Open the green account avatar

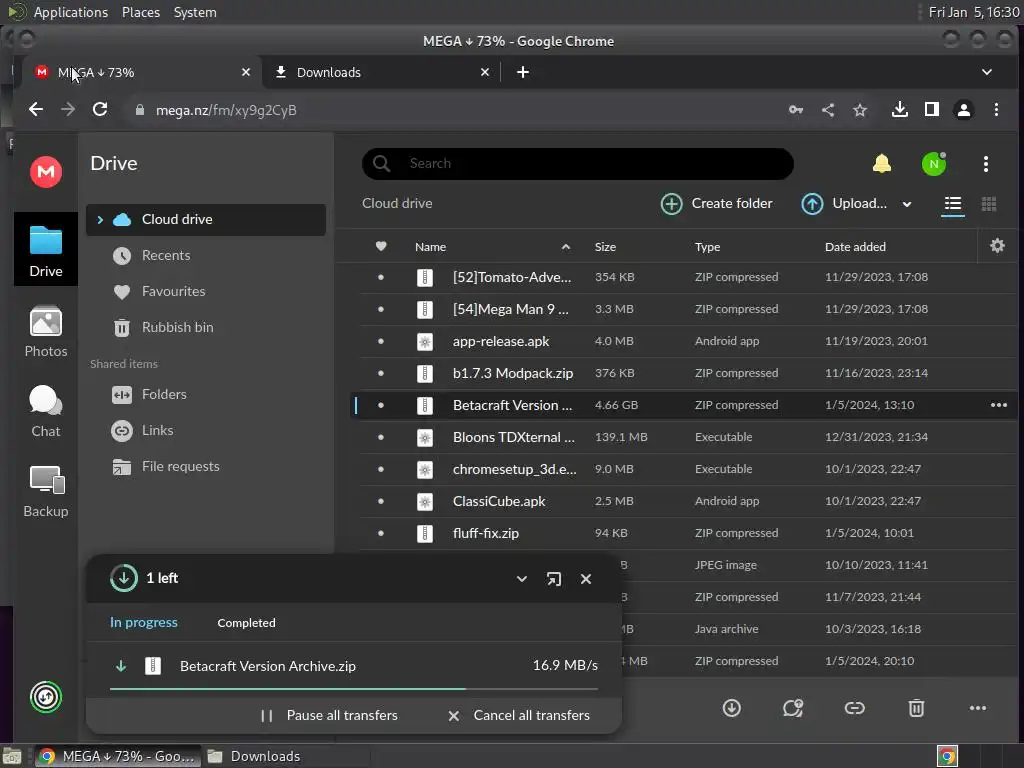(x=934, y=163)
